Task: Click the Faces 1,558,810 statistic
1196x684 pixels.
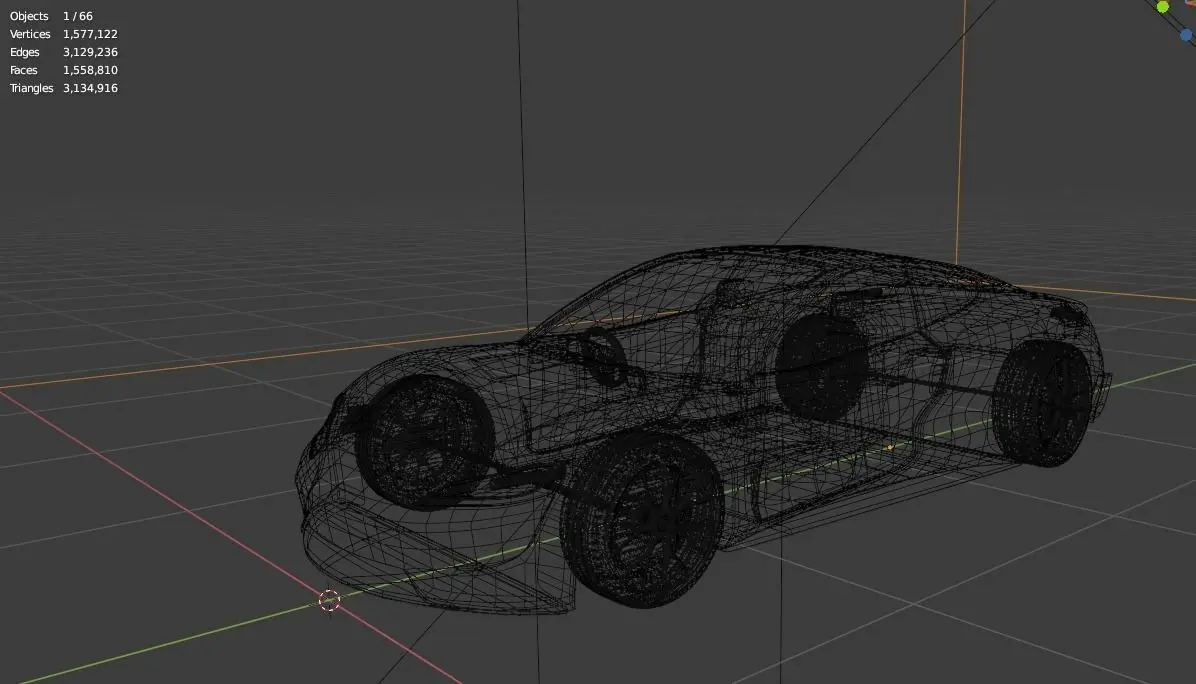Action: (x=63, y=70)
